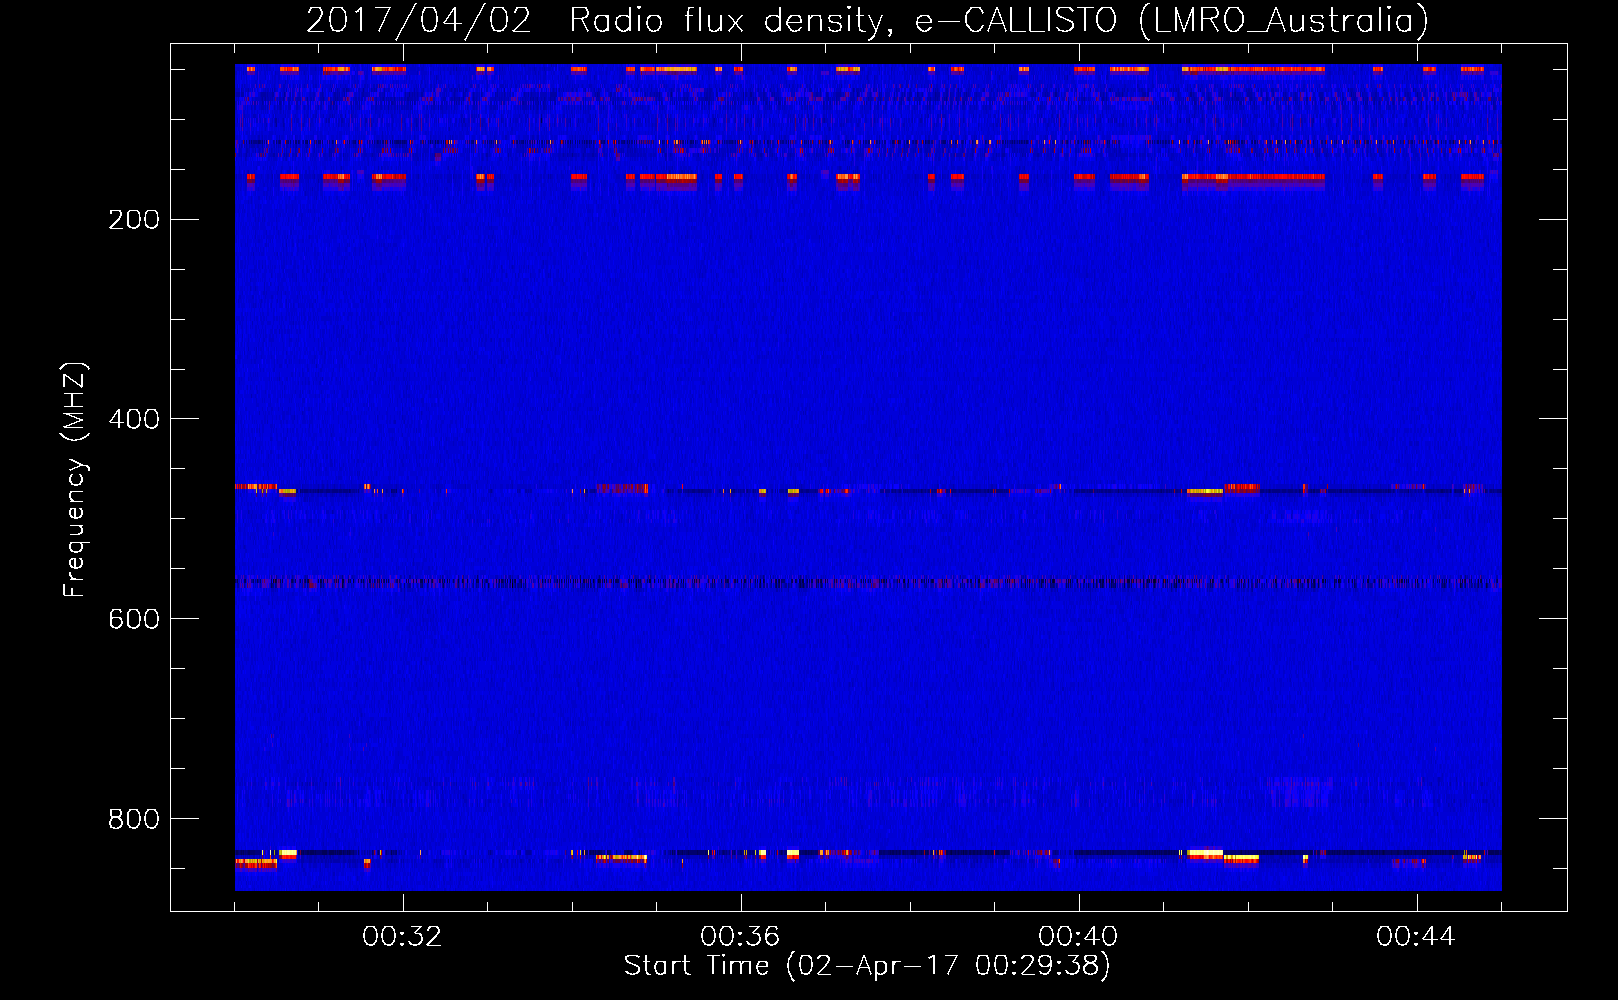Click the 00:32 time tick label
Screen dimensions: 1618x1000
click(x=402, y=937)
